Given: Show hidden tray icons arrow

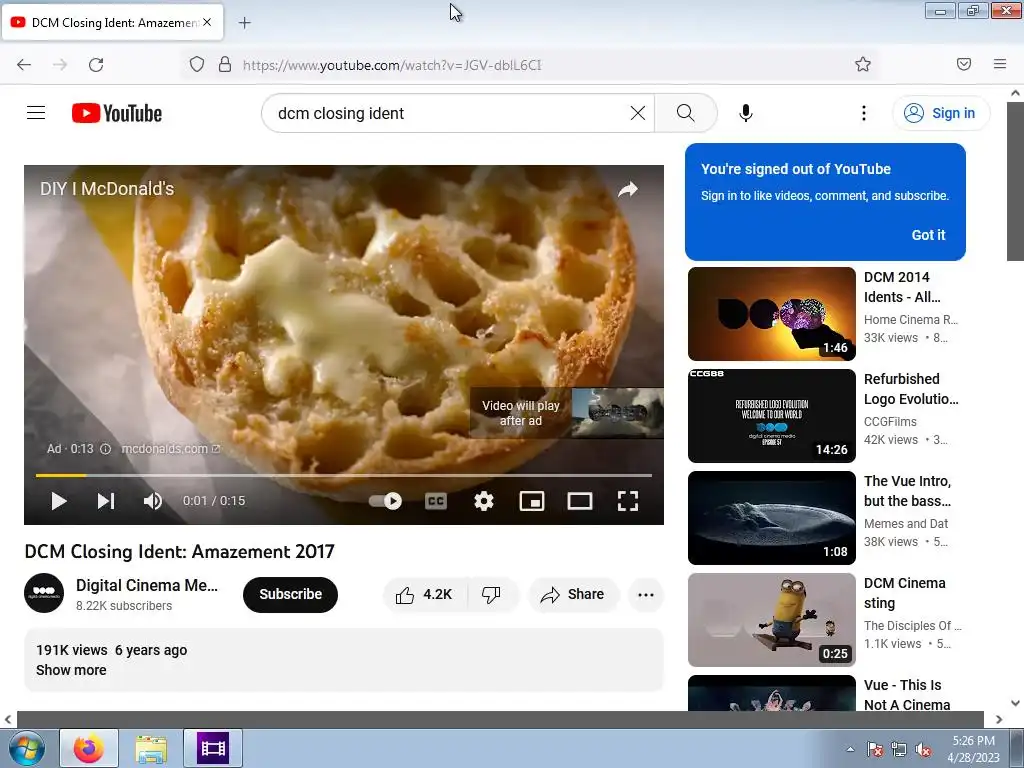Looking at the screenshot, I should tap(850, 749).
